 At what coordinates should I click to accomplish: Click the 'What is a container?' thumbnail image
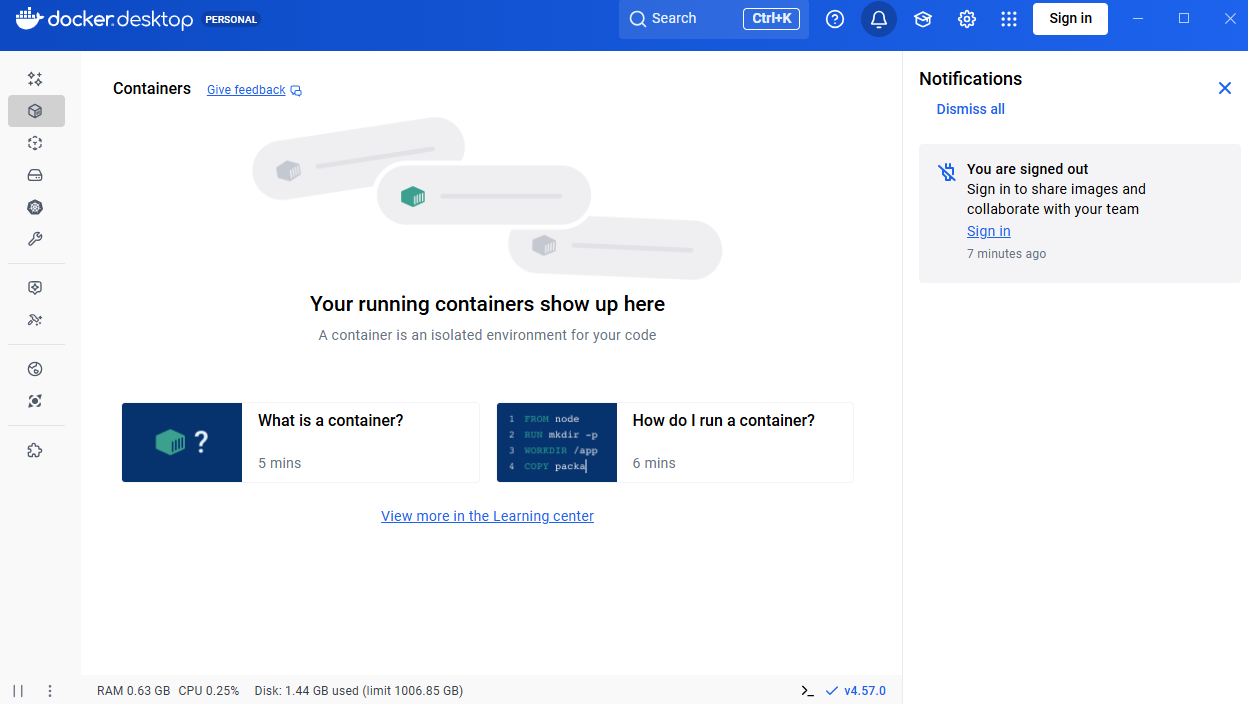(182, 442)
